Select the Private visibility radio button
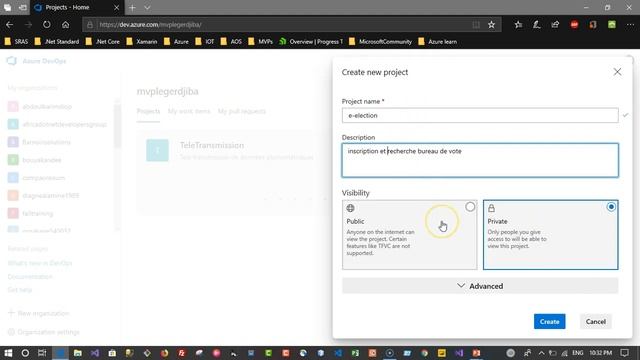Image resolution: width=640 pixels, height=360 pixels. tap(611, 207)
